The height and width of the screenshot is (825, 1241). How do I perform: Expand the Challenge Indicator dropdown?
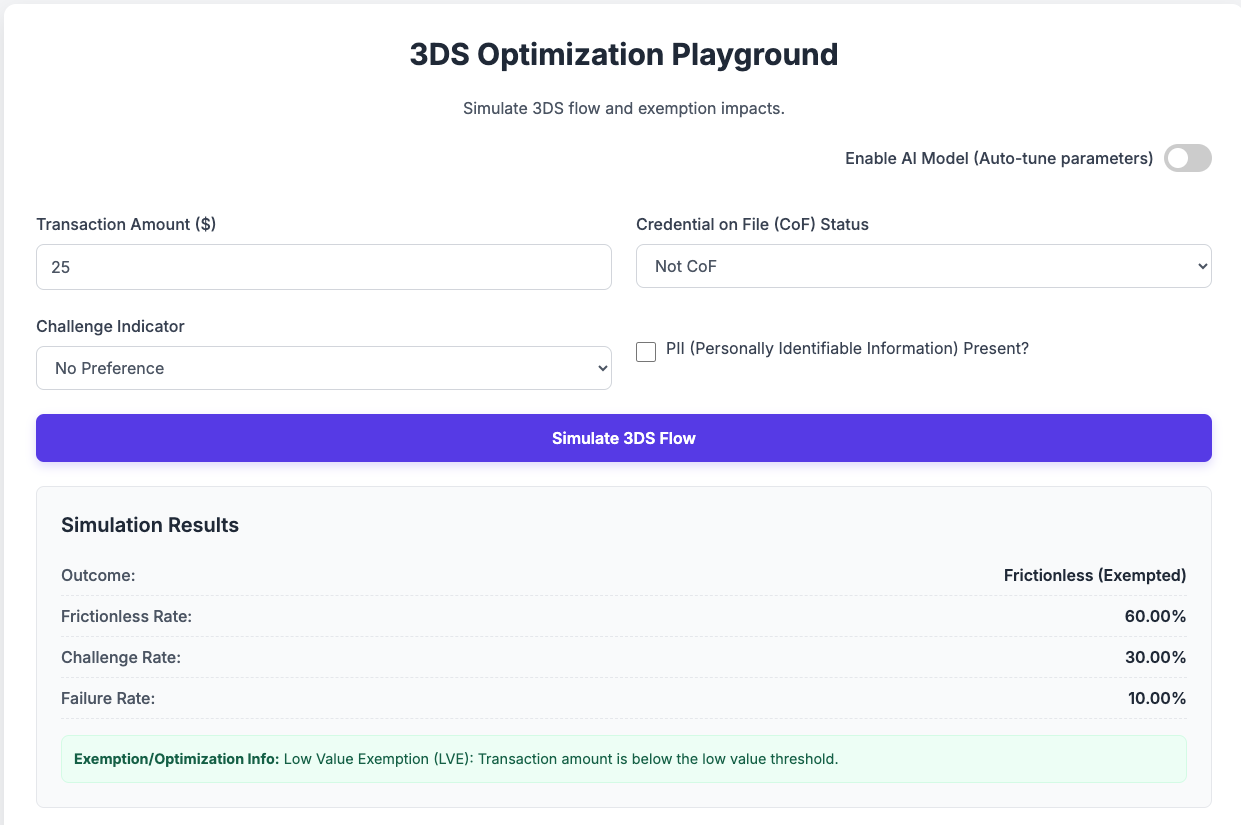pos(323,368)
